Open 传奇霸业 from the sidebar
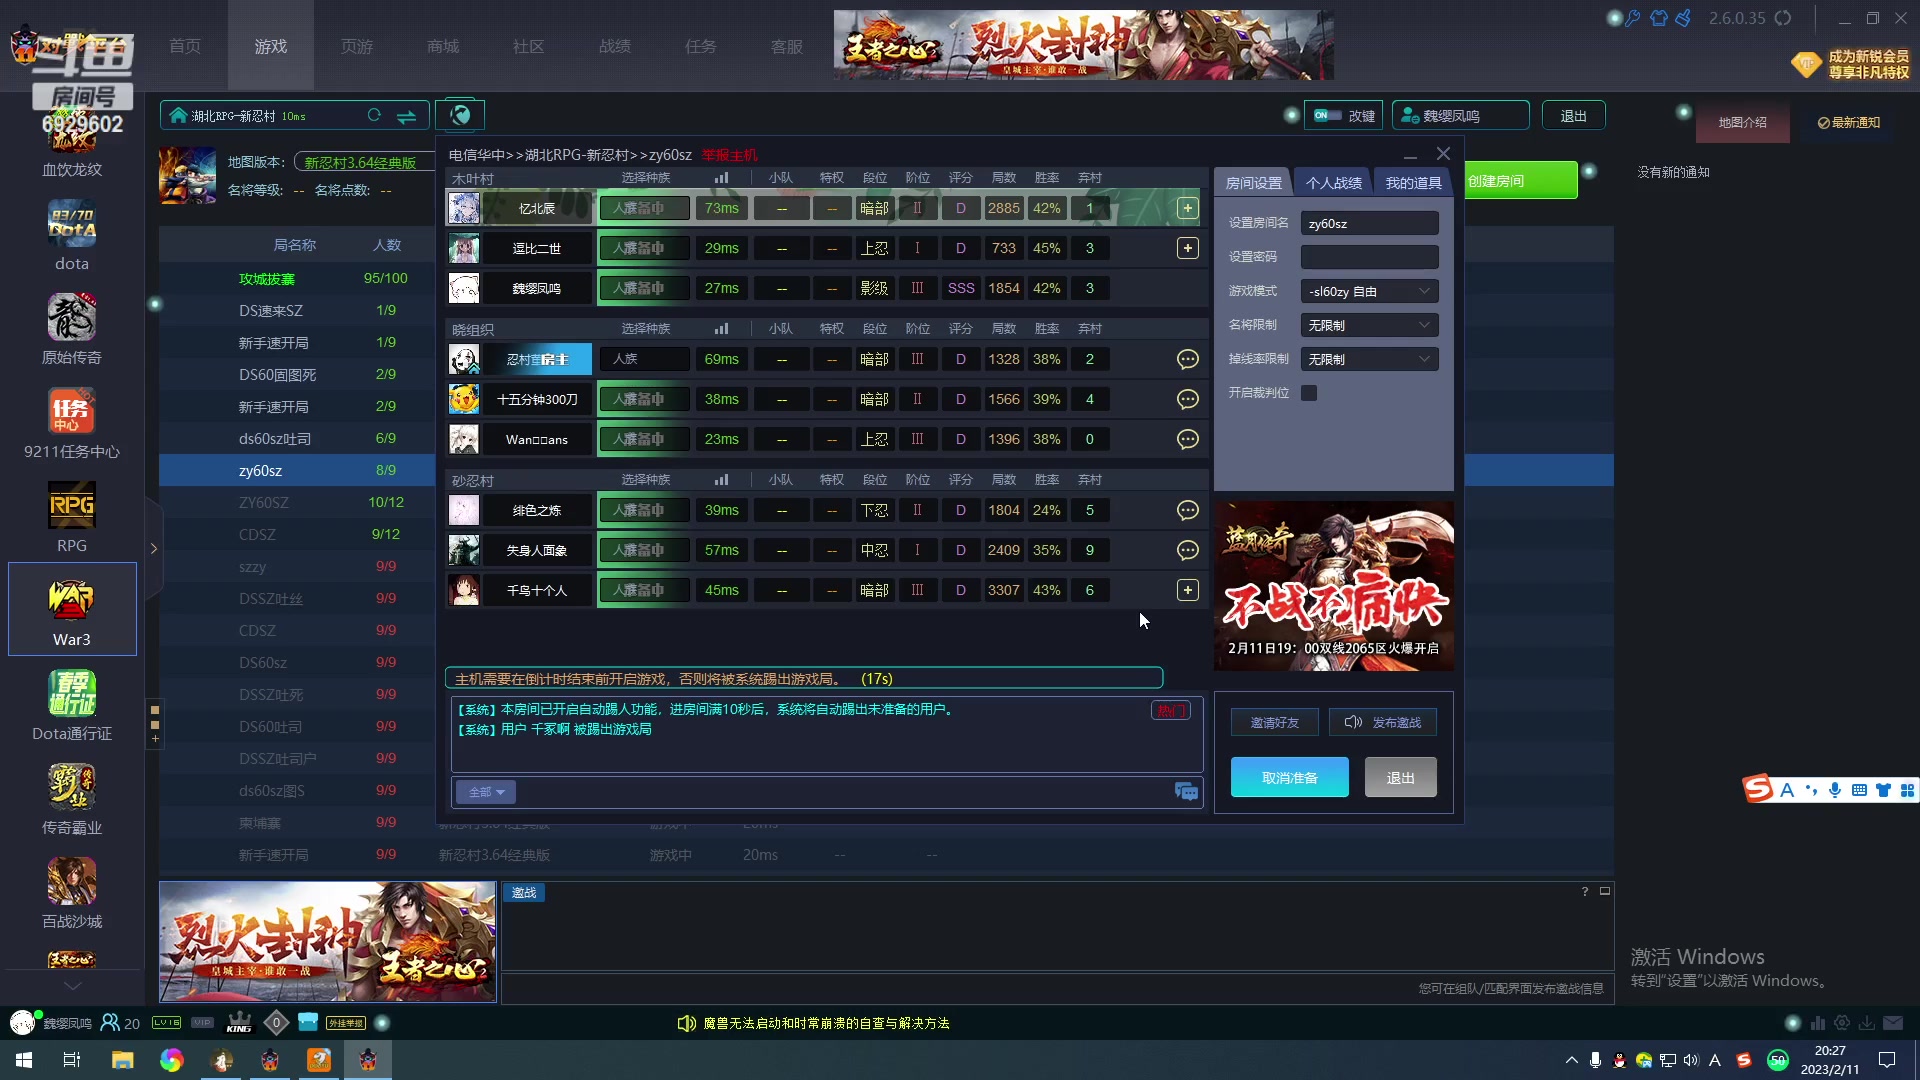1920x1080 pixels. [71, 800]
